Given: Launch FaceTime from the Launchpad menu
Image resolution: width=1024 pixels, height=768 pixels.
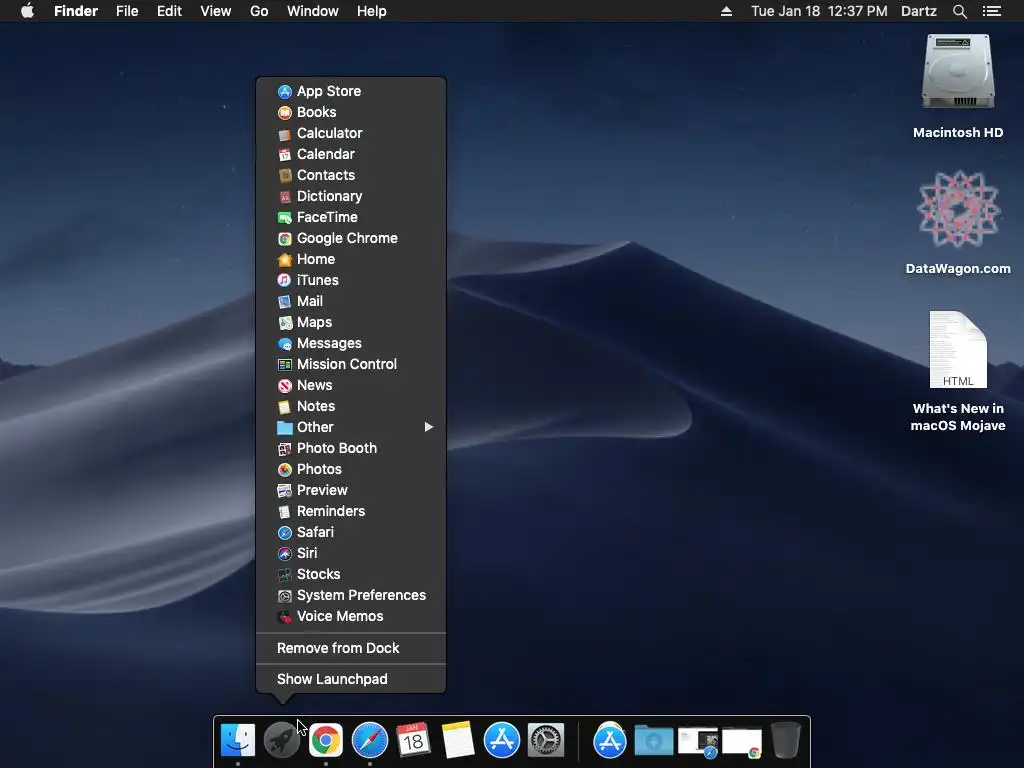Looking at the screenshot, I should pyautogui.click(x=351, y=217).
